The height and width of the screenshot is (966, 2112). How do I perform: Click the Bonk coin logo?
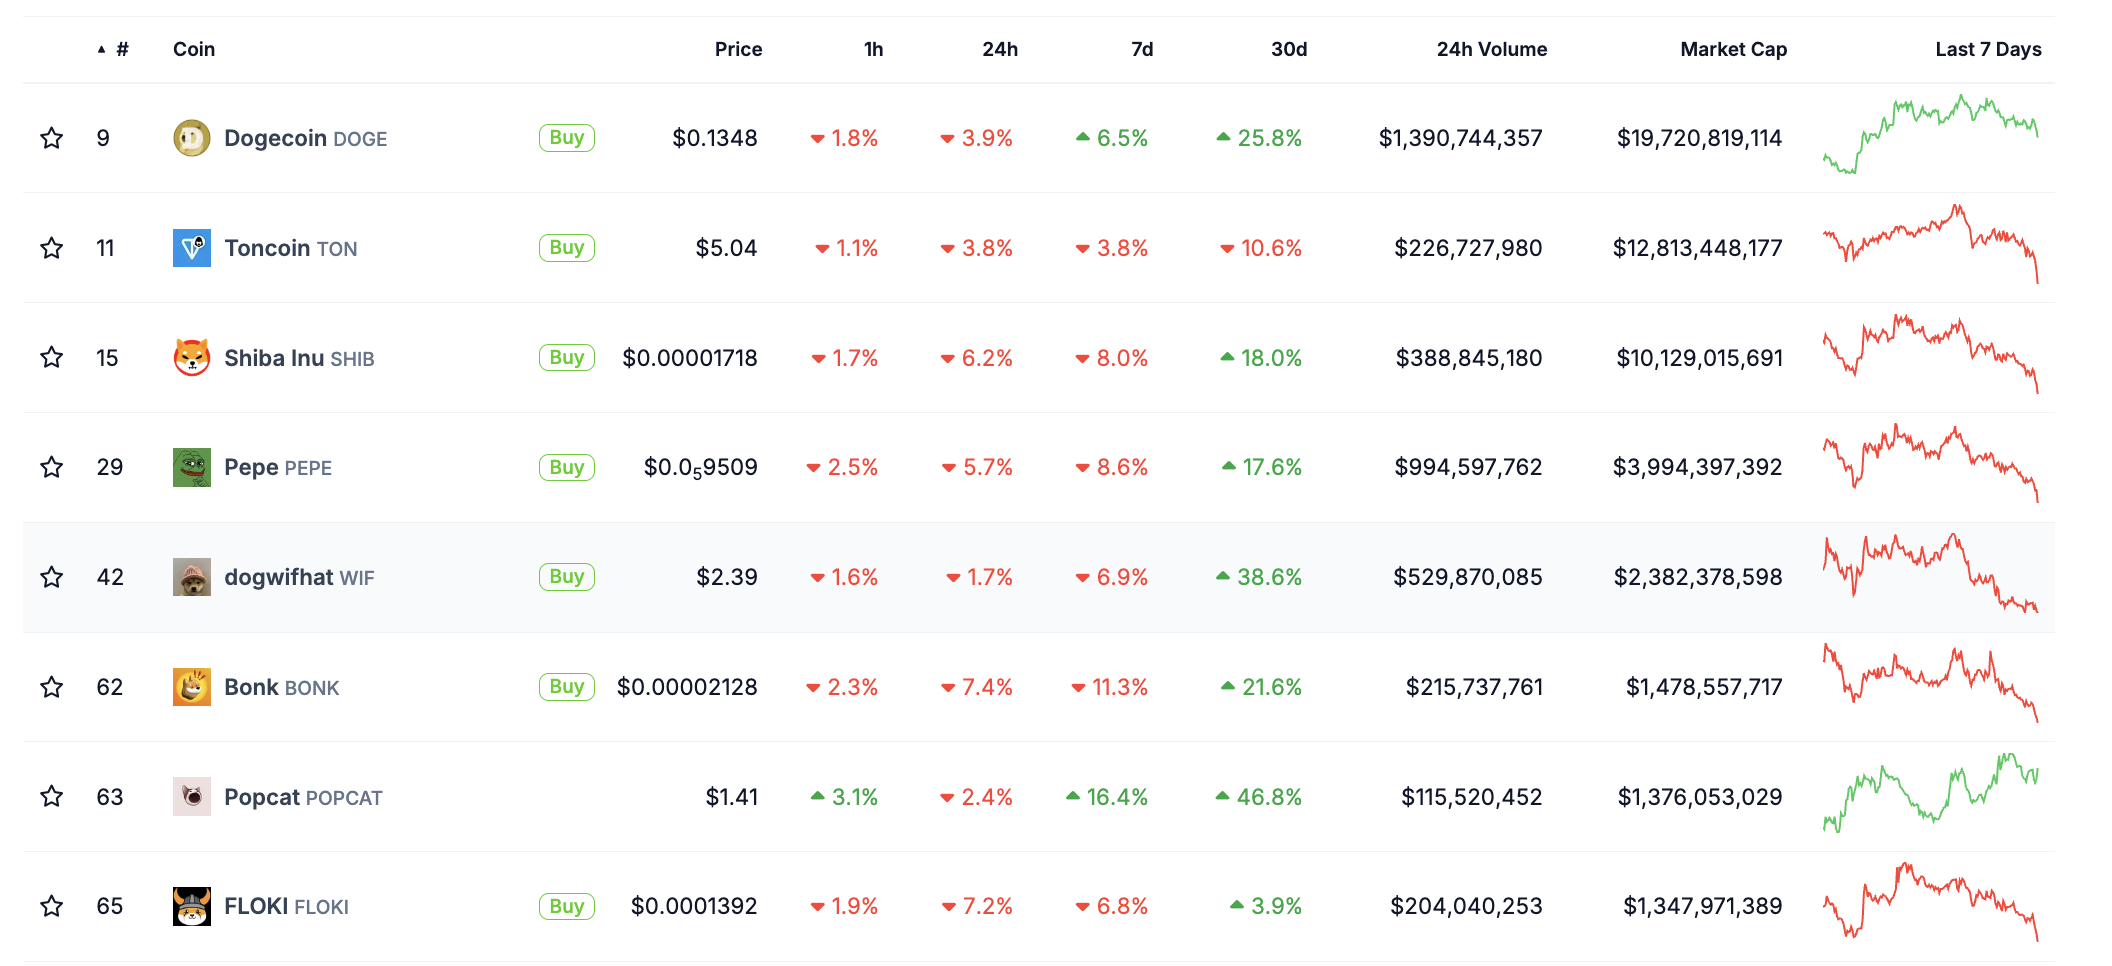191,687
